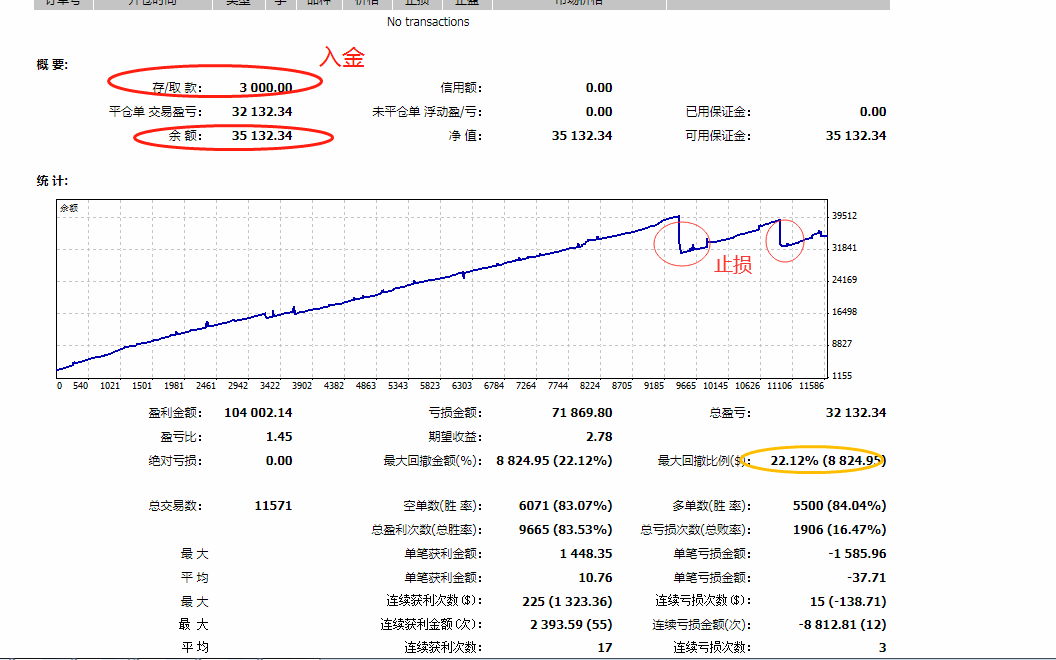Click the 39512 value on chart axis
Viewport: 1056px width, 660px height.
tap(845, 216)
